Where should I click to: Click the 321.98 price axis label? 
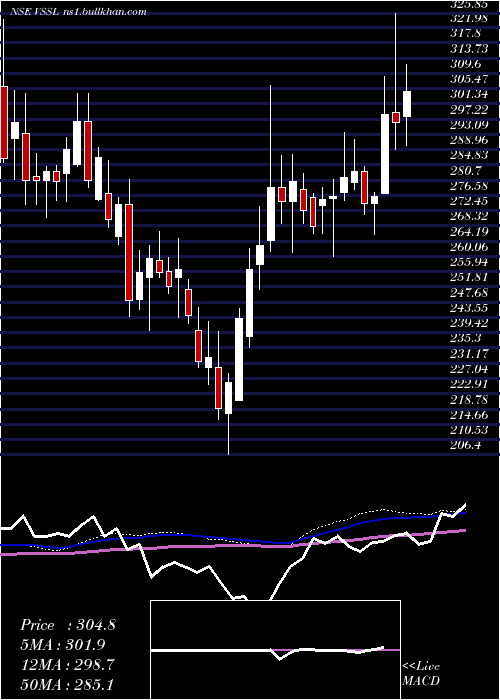click(x=468, y=18)
